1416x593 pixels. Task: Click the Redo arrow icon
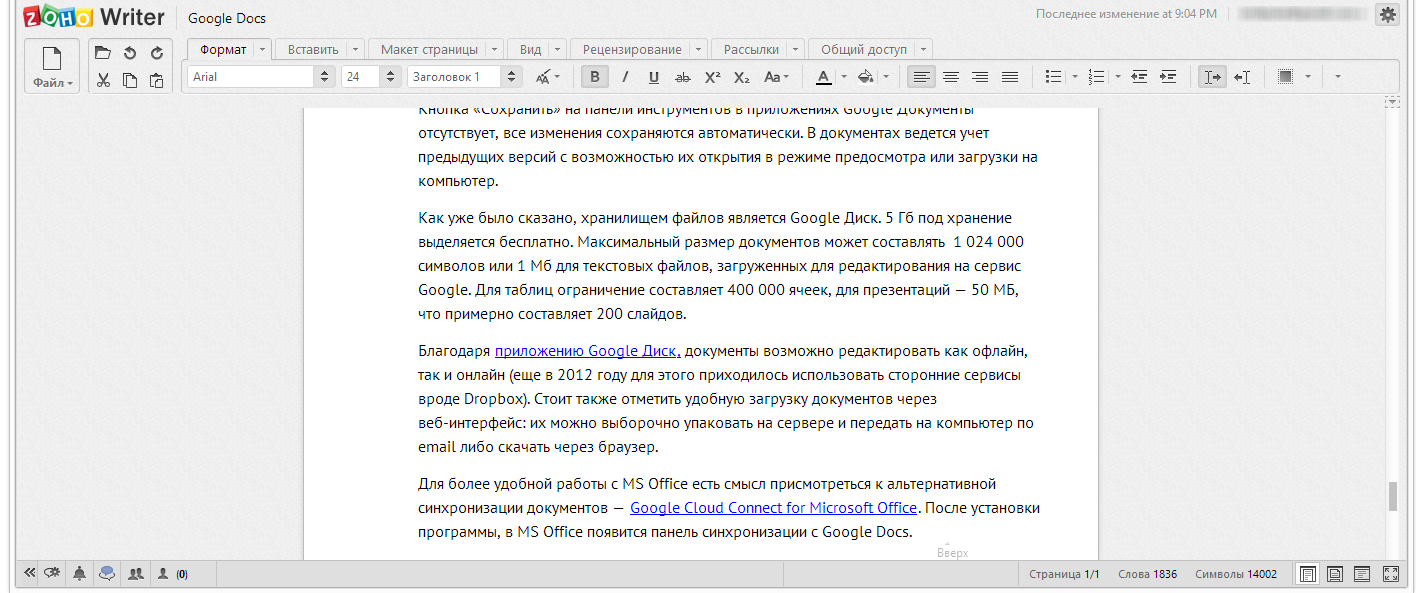pos(156,53)
